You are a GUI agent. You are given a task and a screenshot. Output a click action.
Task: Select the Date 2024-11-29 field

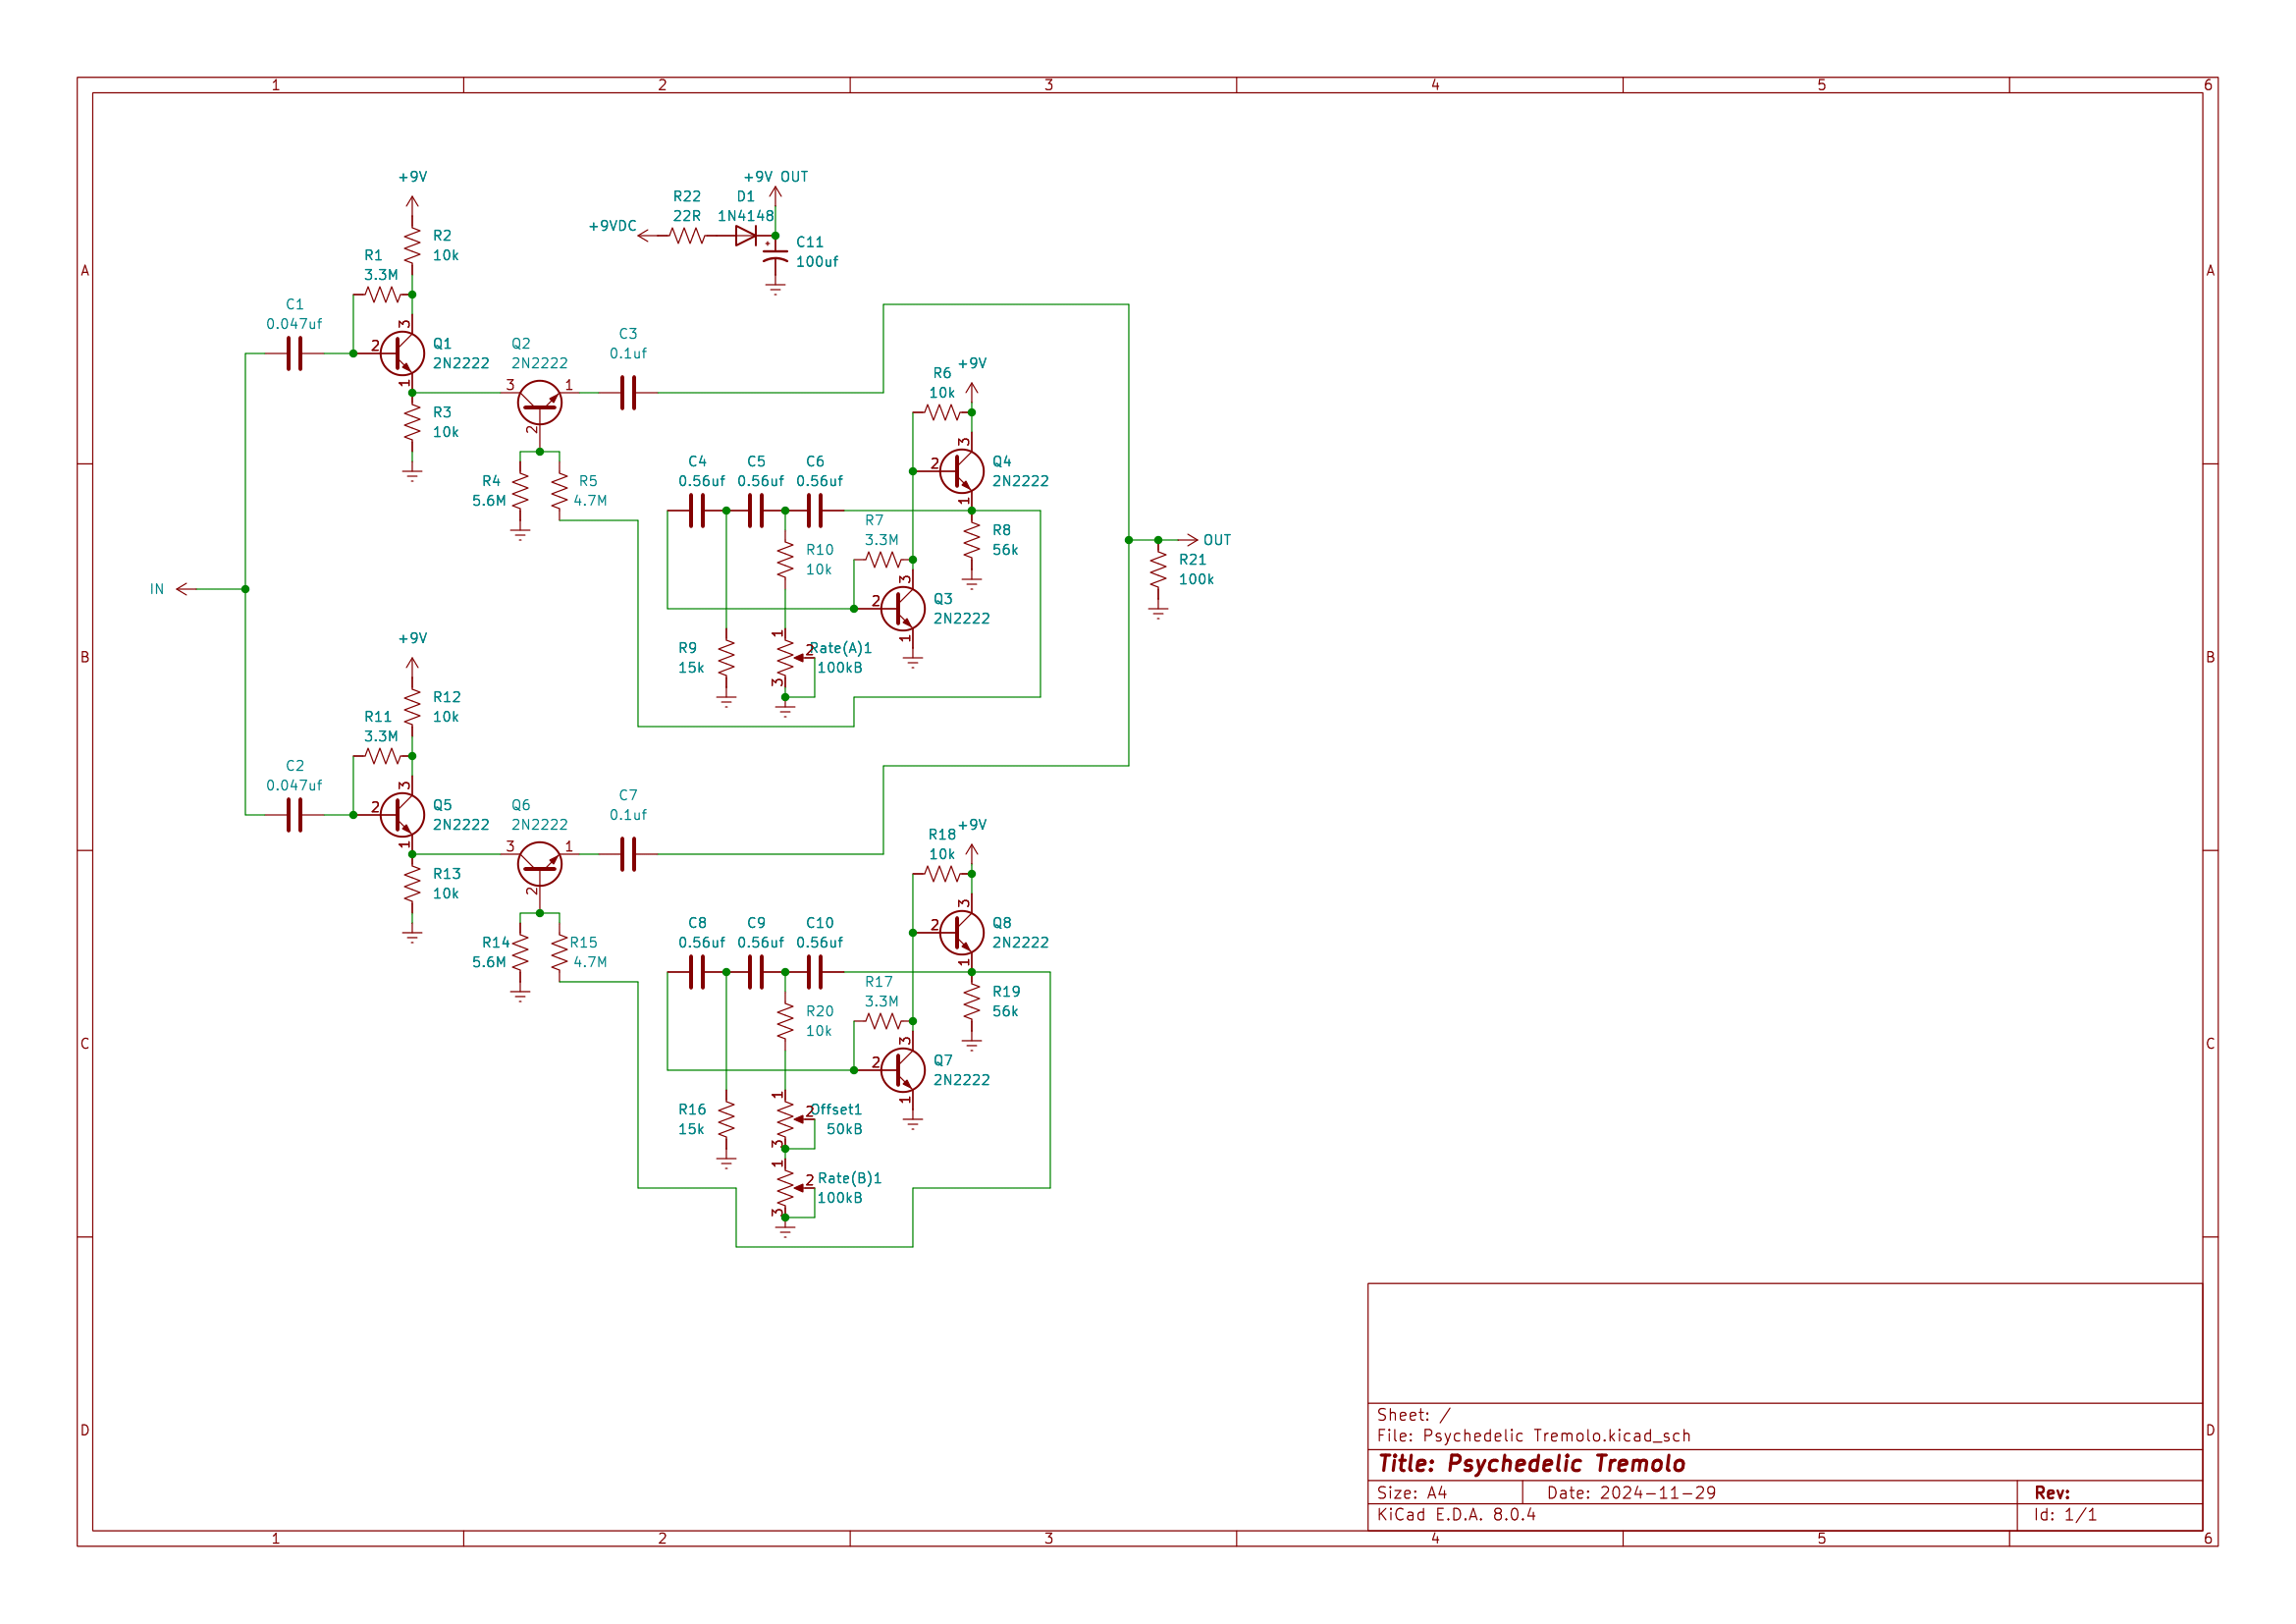(x=1630, y=1495)
